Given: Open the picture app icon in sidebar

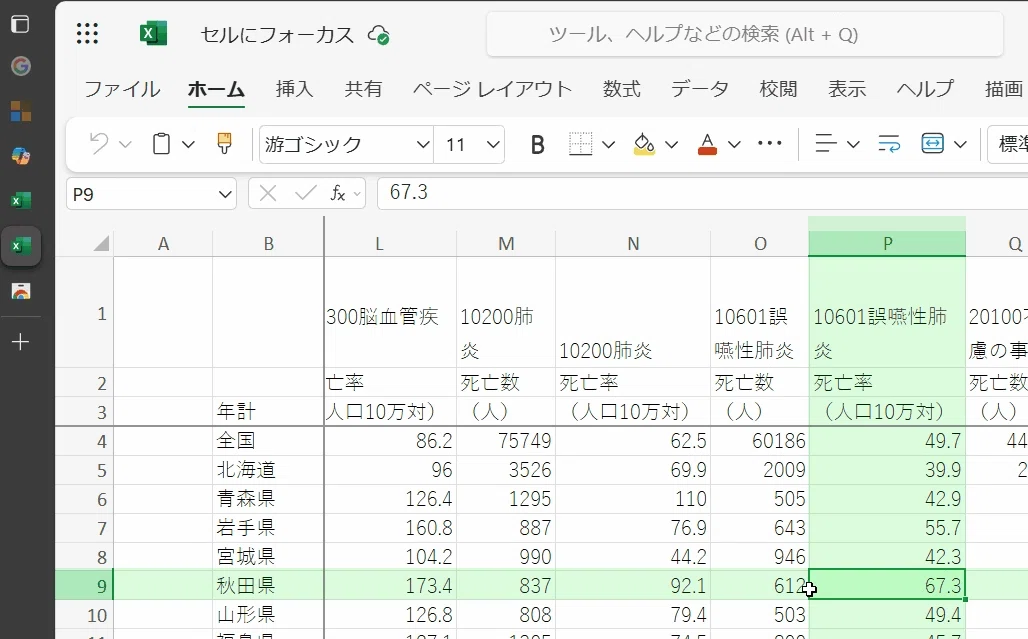Looking at the screenshot, I should [x=20, y=291].
